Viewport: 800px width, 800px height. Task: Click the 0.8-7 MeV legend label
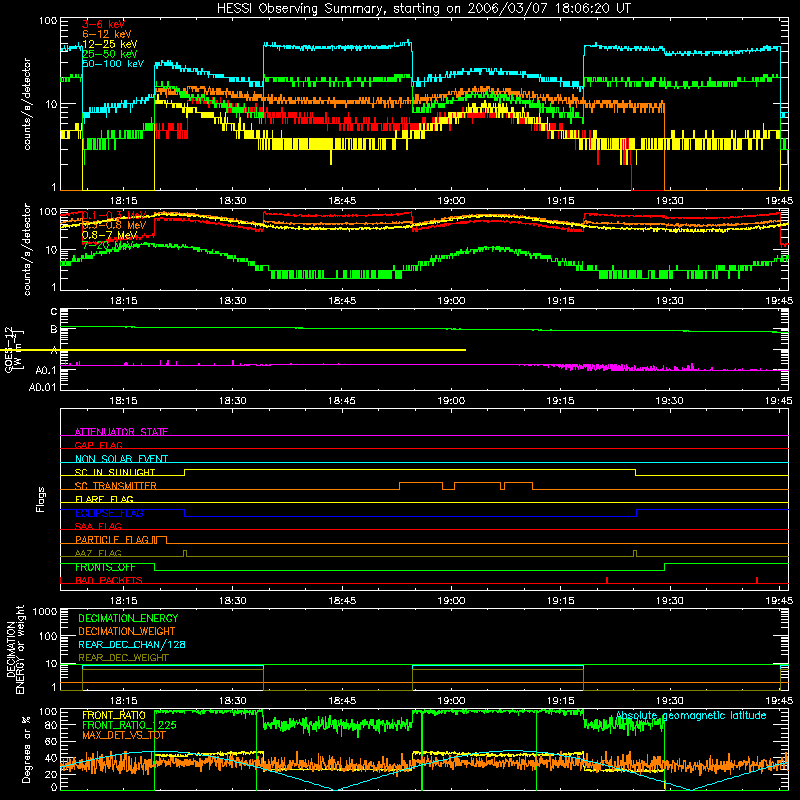coord(110,235)
